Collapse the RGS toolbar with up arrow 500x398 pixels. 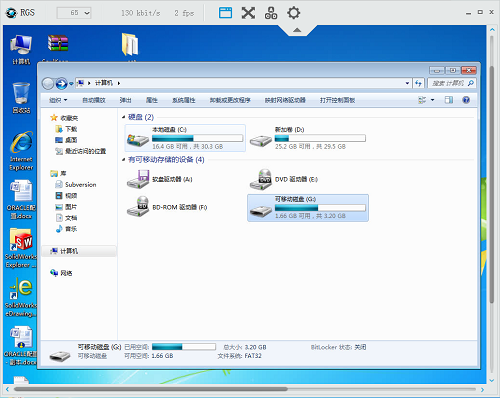point(297,30)
